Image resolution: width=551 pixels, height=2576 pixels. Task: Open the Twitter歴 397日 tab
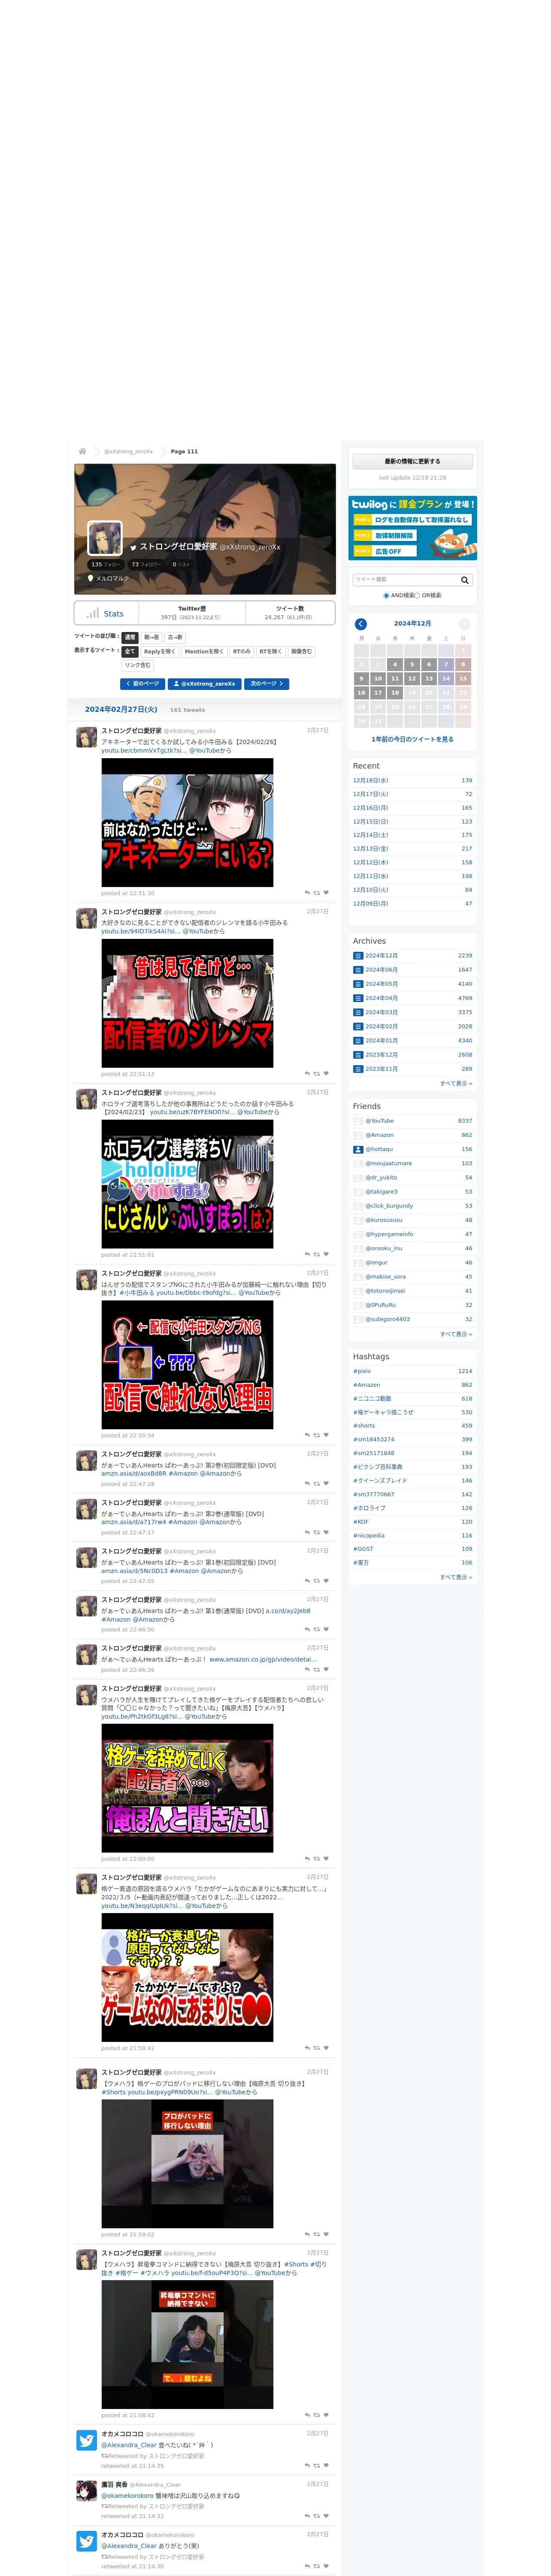[x=191, y=613]
